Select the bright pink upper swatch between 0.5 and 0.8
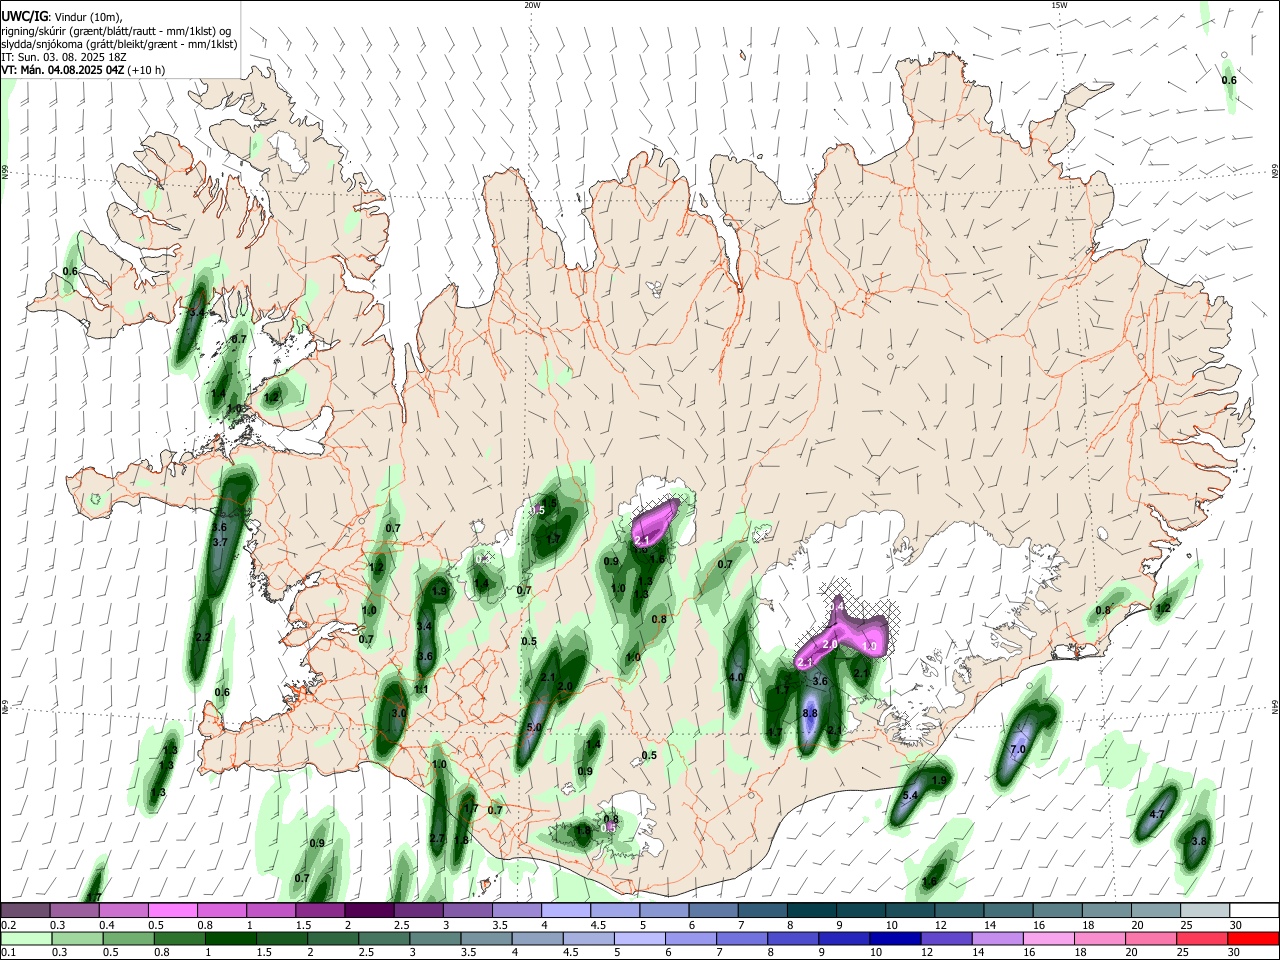This screenshot has width=1280, height=960. pyautogui.click(x=173, y=911)
